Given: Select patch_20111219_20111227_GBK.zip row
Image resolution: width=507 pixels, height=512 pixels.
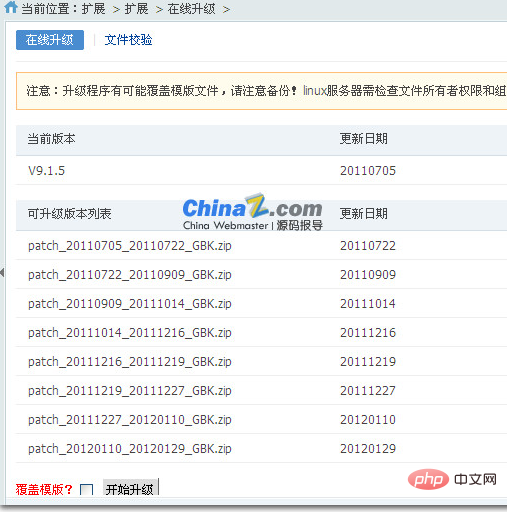Looking at the screenshot, I should [261, 391].
